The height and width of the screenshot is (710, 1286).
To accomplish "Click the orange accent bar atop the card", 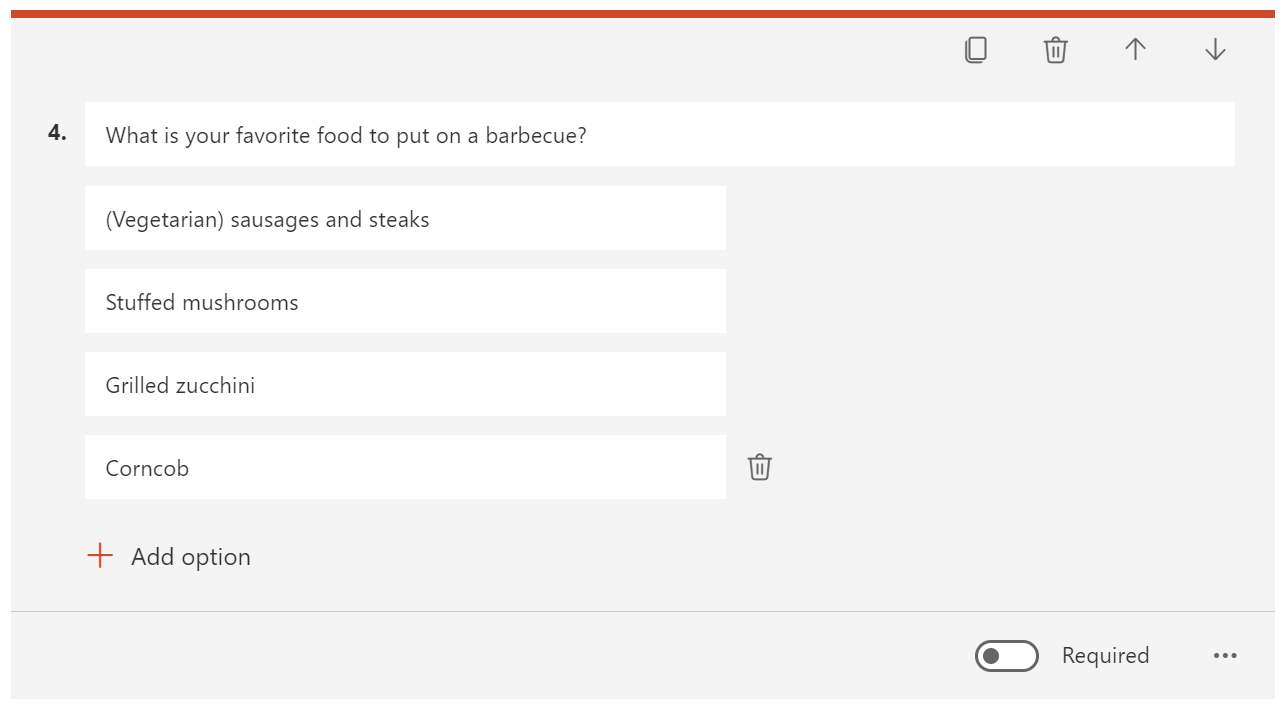I will tap(643, 14).
